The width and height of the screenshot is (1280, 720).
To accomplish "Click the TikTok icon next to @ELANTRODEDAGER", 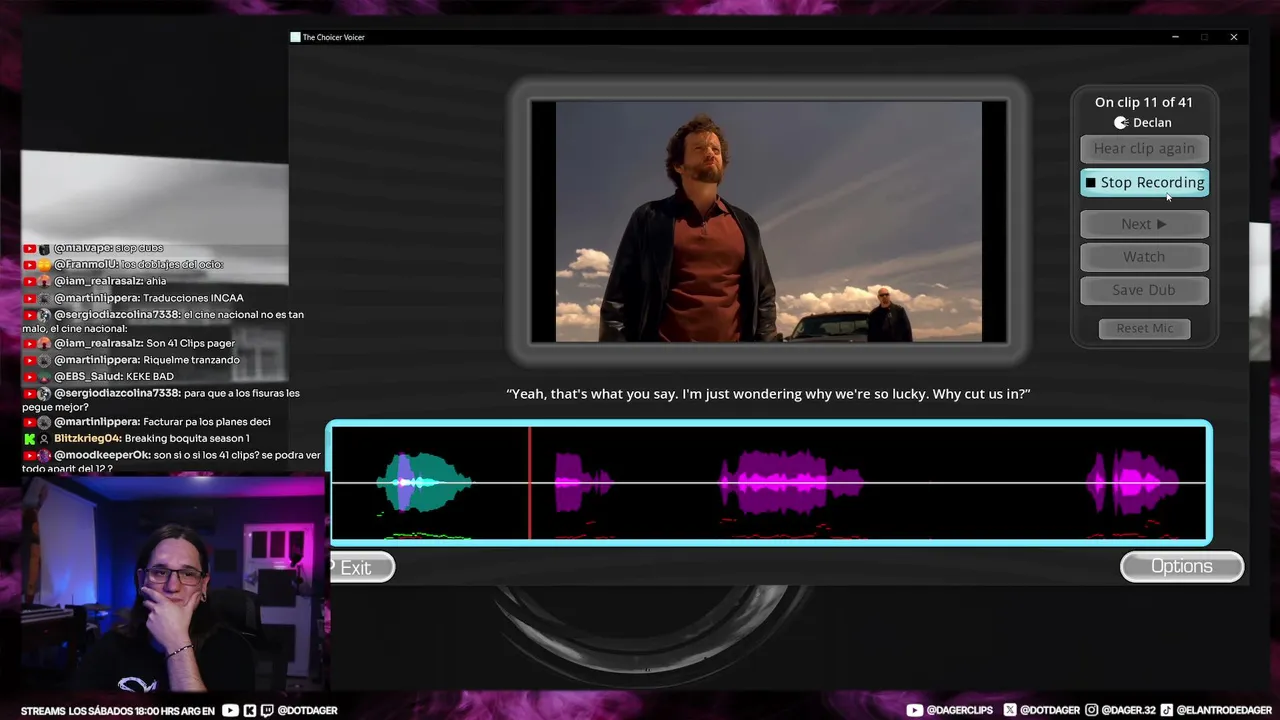I will tap(1166, 710).
